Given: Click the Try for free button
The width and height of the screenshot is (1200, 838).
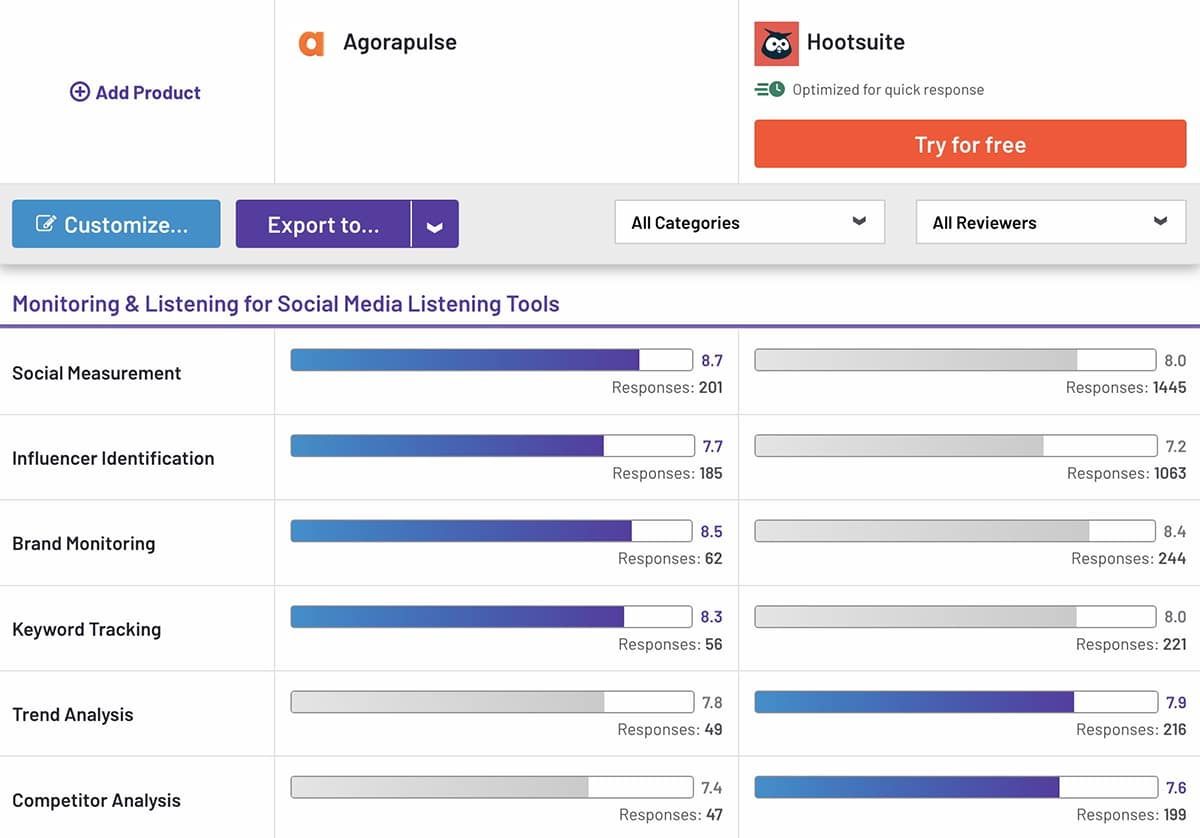Looking at the screenshot, I should (x=970, y=144).
